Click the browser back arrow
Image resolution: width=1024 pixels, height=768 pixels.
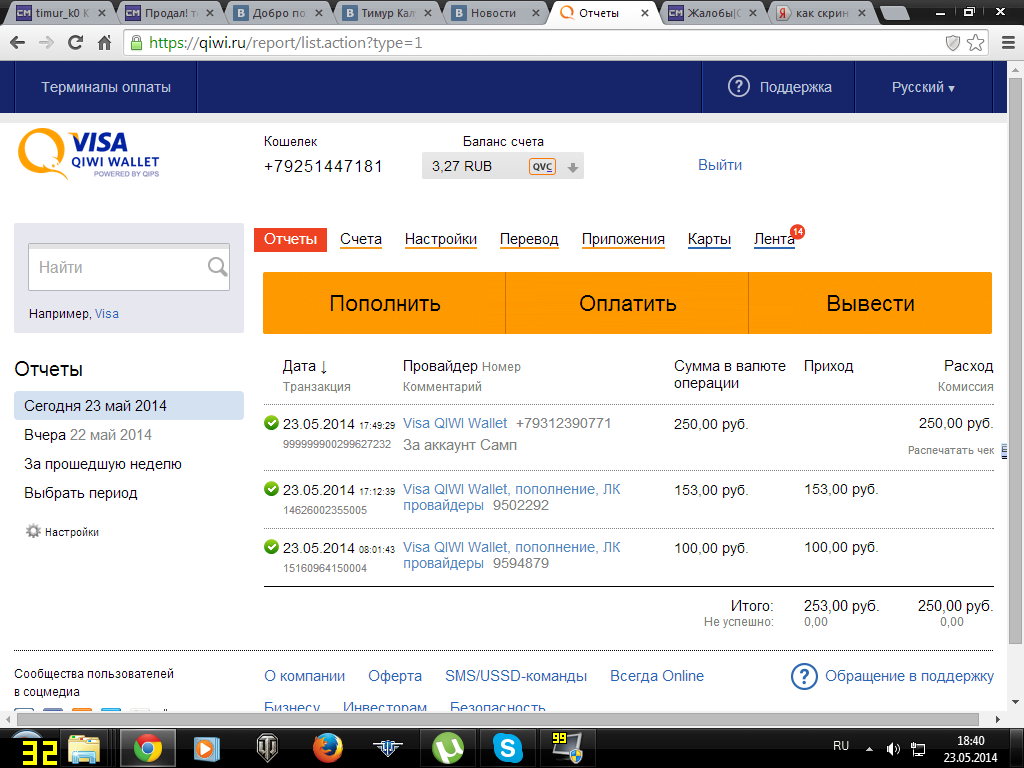click(x=18, y=43)
